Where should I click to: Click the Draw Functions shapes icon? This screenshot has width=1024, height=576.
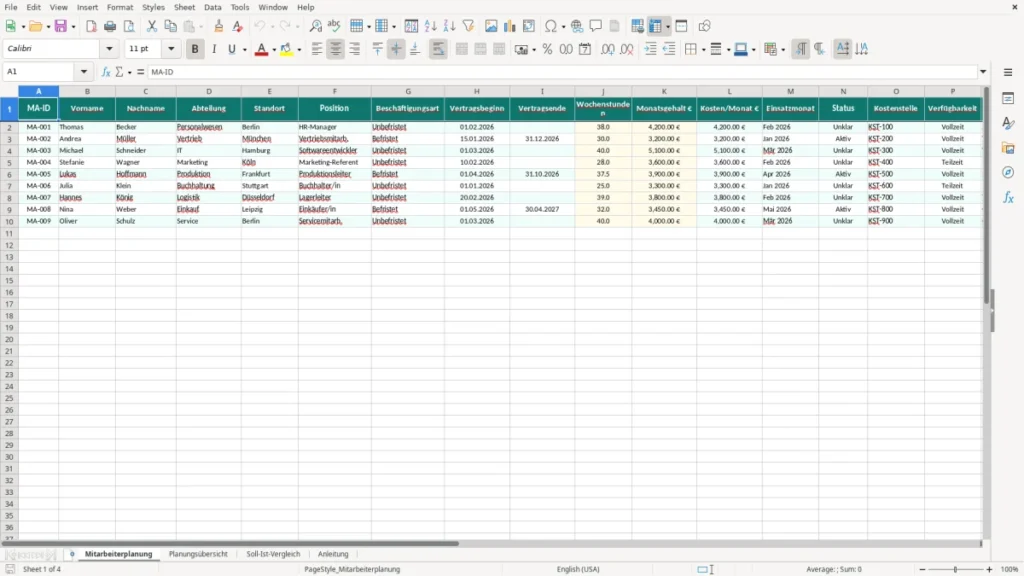point(704,26)
